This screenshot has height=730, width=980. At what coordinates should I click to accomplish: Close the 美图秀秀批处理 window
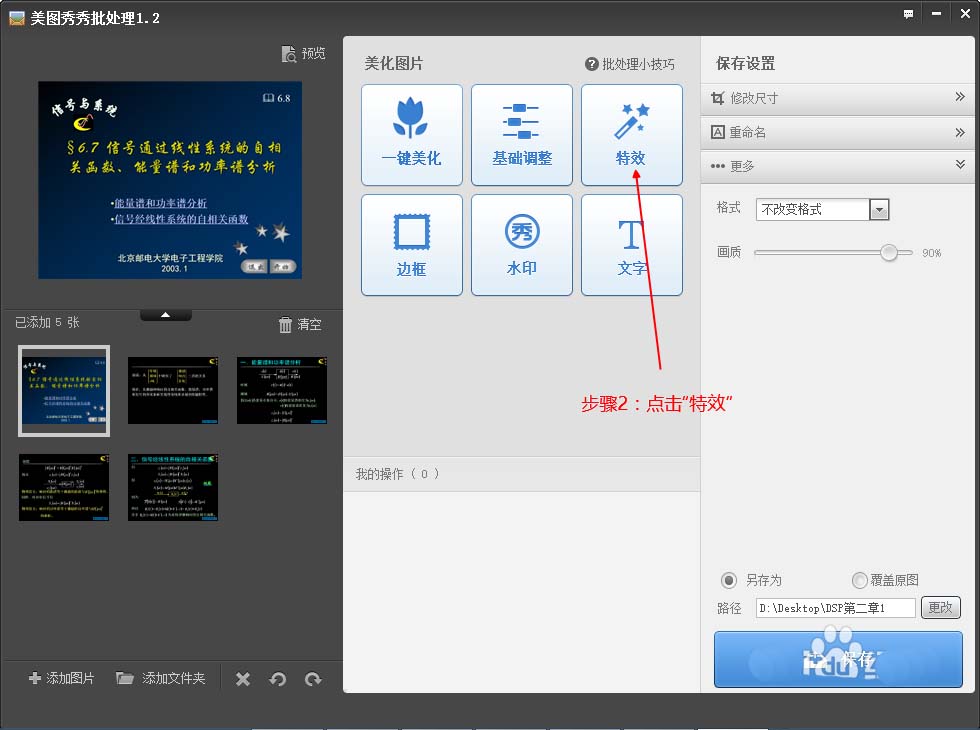(x=965, y=14)
